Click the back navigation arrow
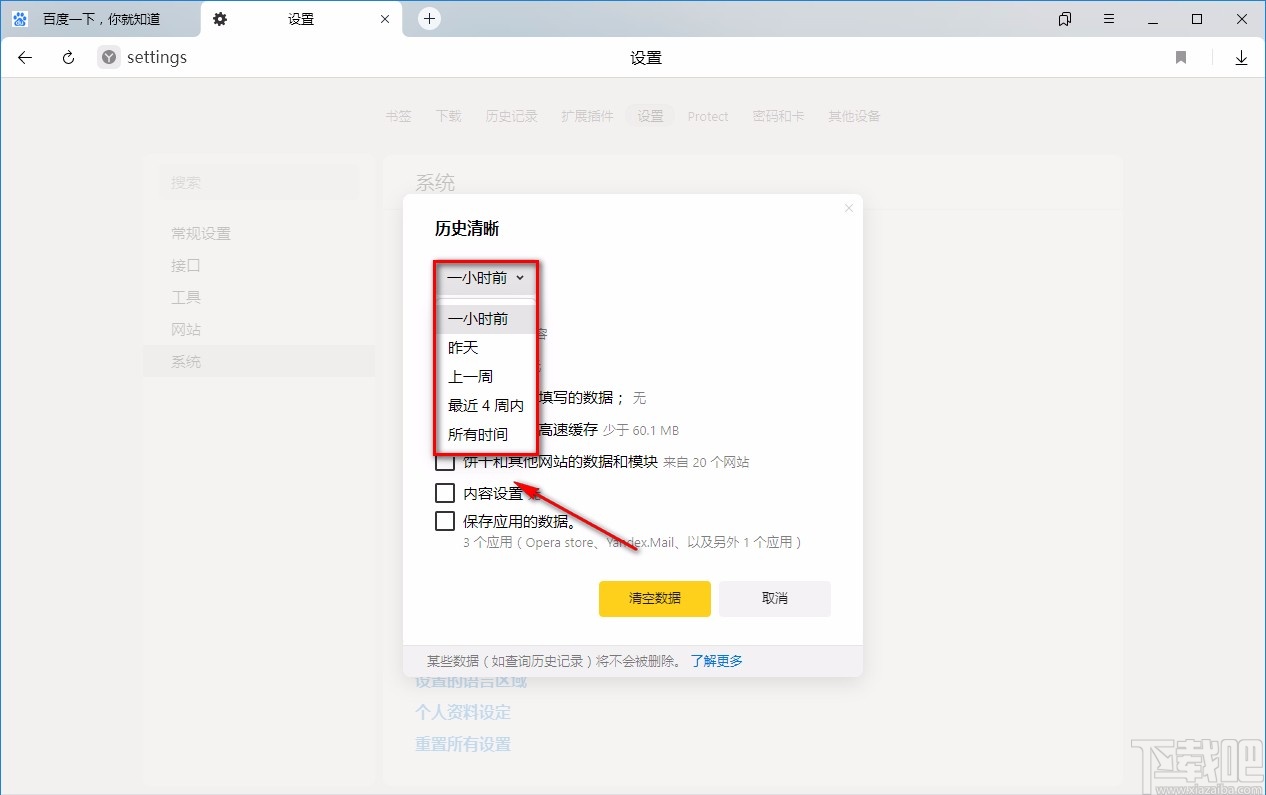The width and height of the screenshot is (1266, 795). [24, 57]
